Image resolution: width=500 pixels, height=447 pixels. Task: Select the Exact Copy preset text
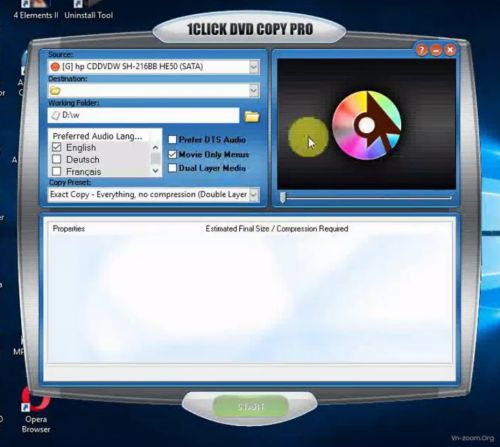click(148, 194)
